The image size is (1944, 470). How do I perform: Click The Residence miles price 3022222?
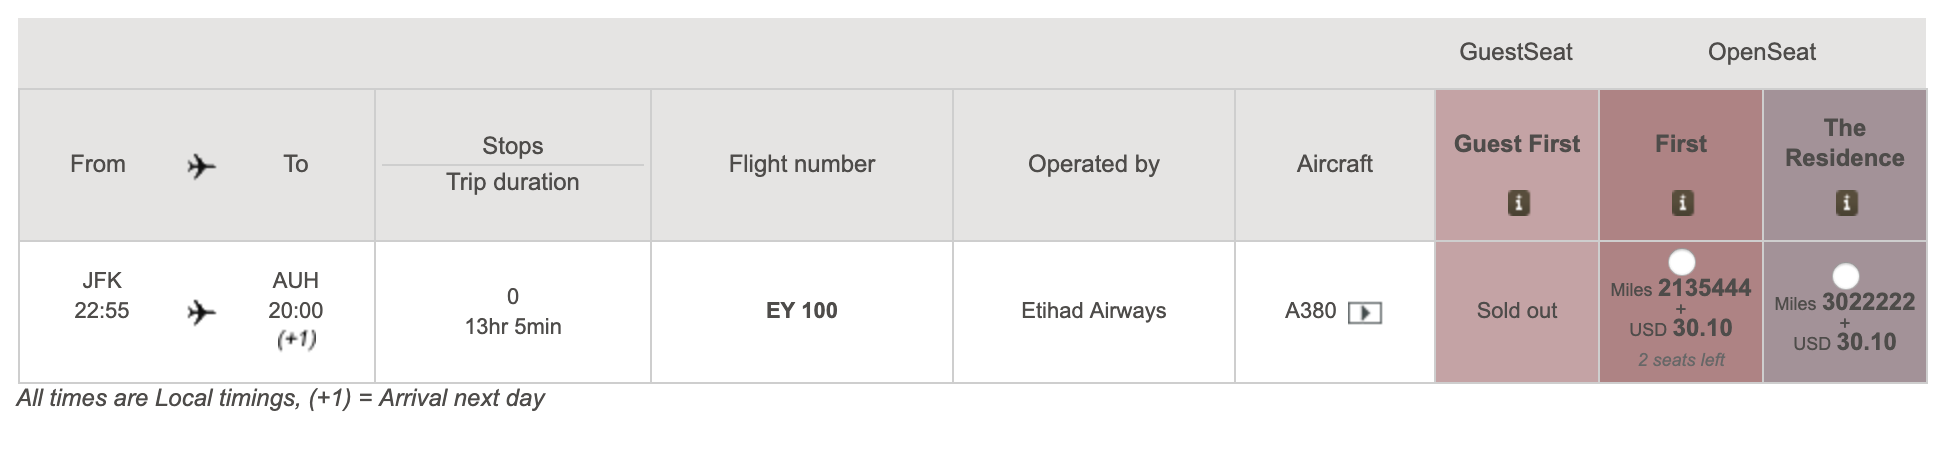pyautogui.click(x=1868, y=303)
